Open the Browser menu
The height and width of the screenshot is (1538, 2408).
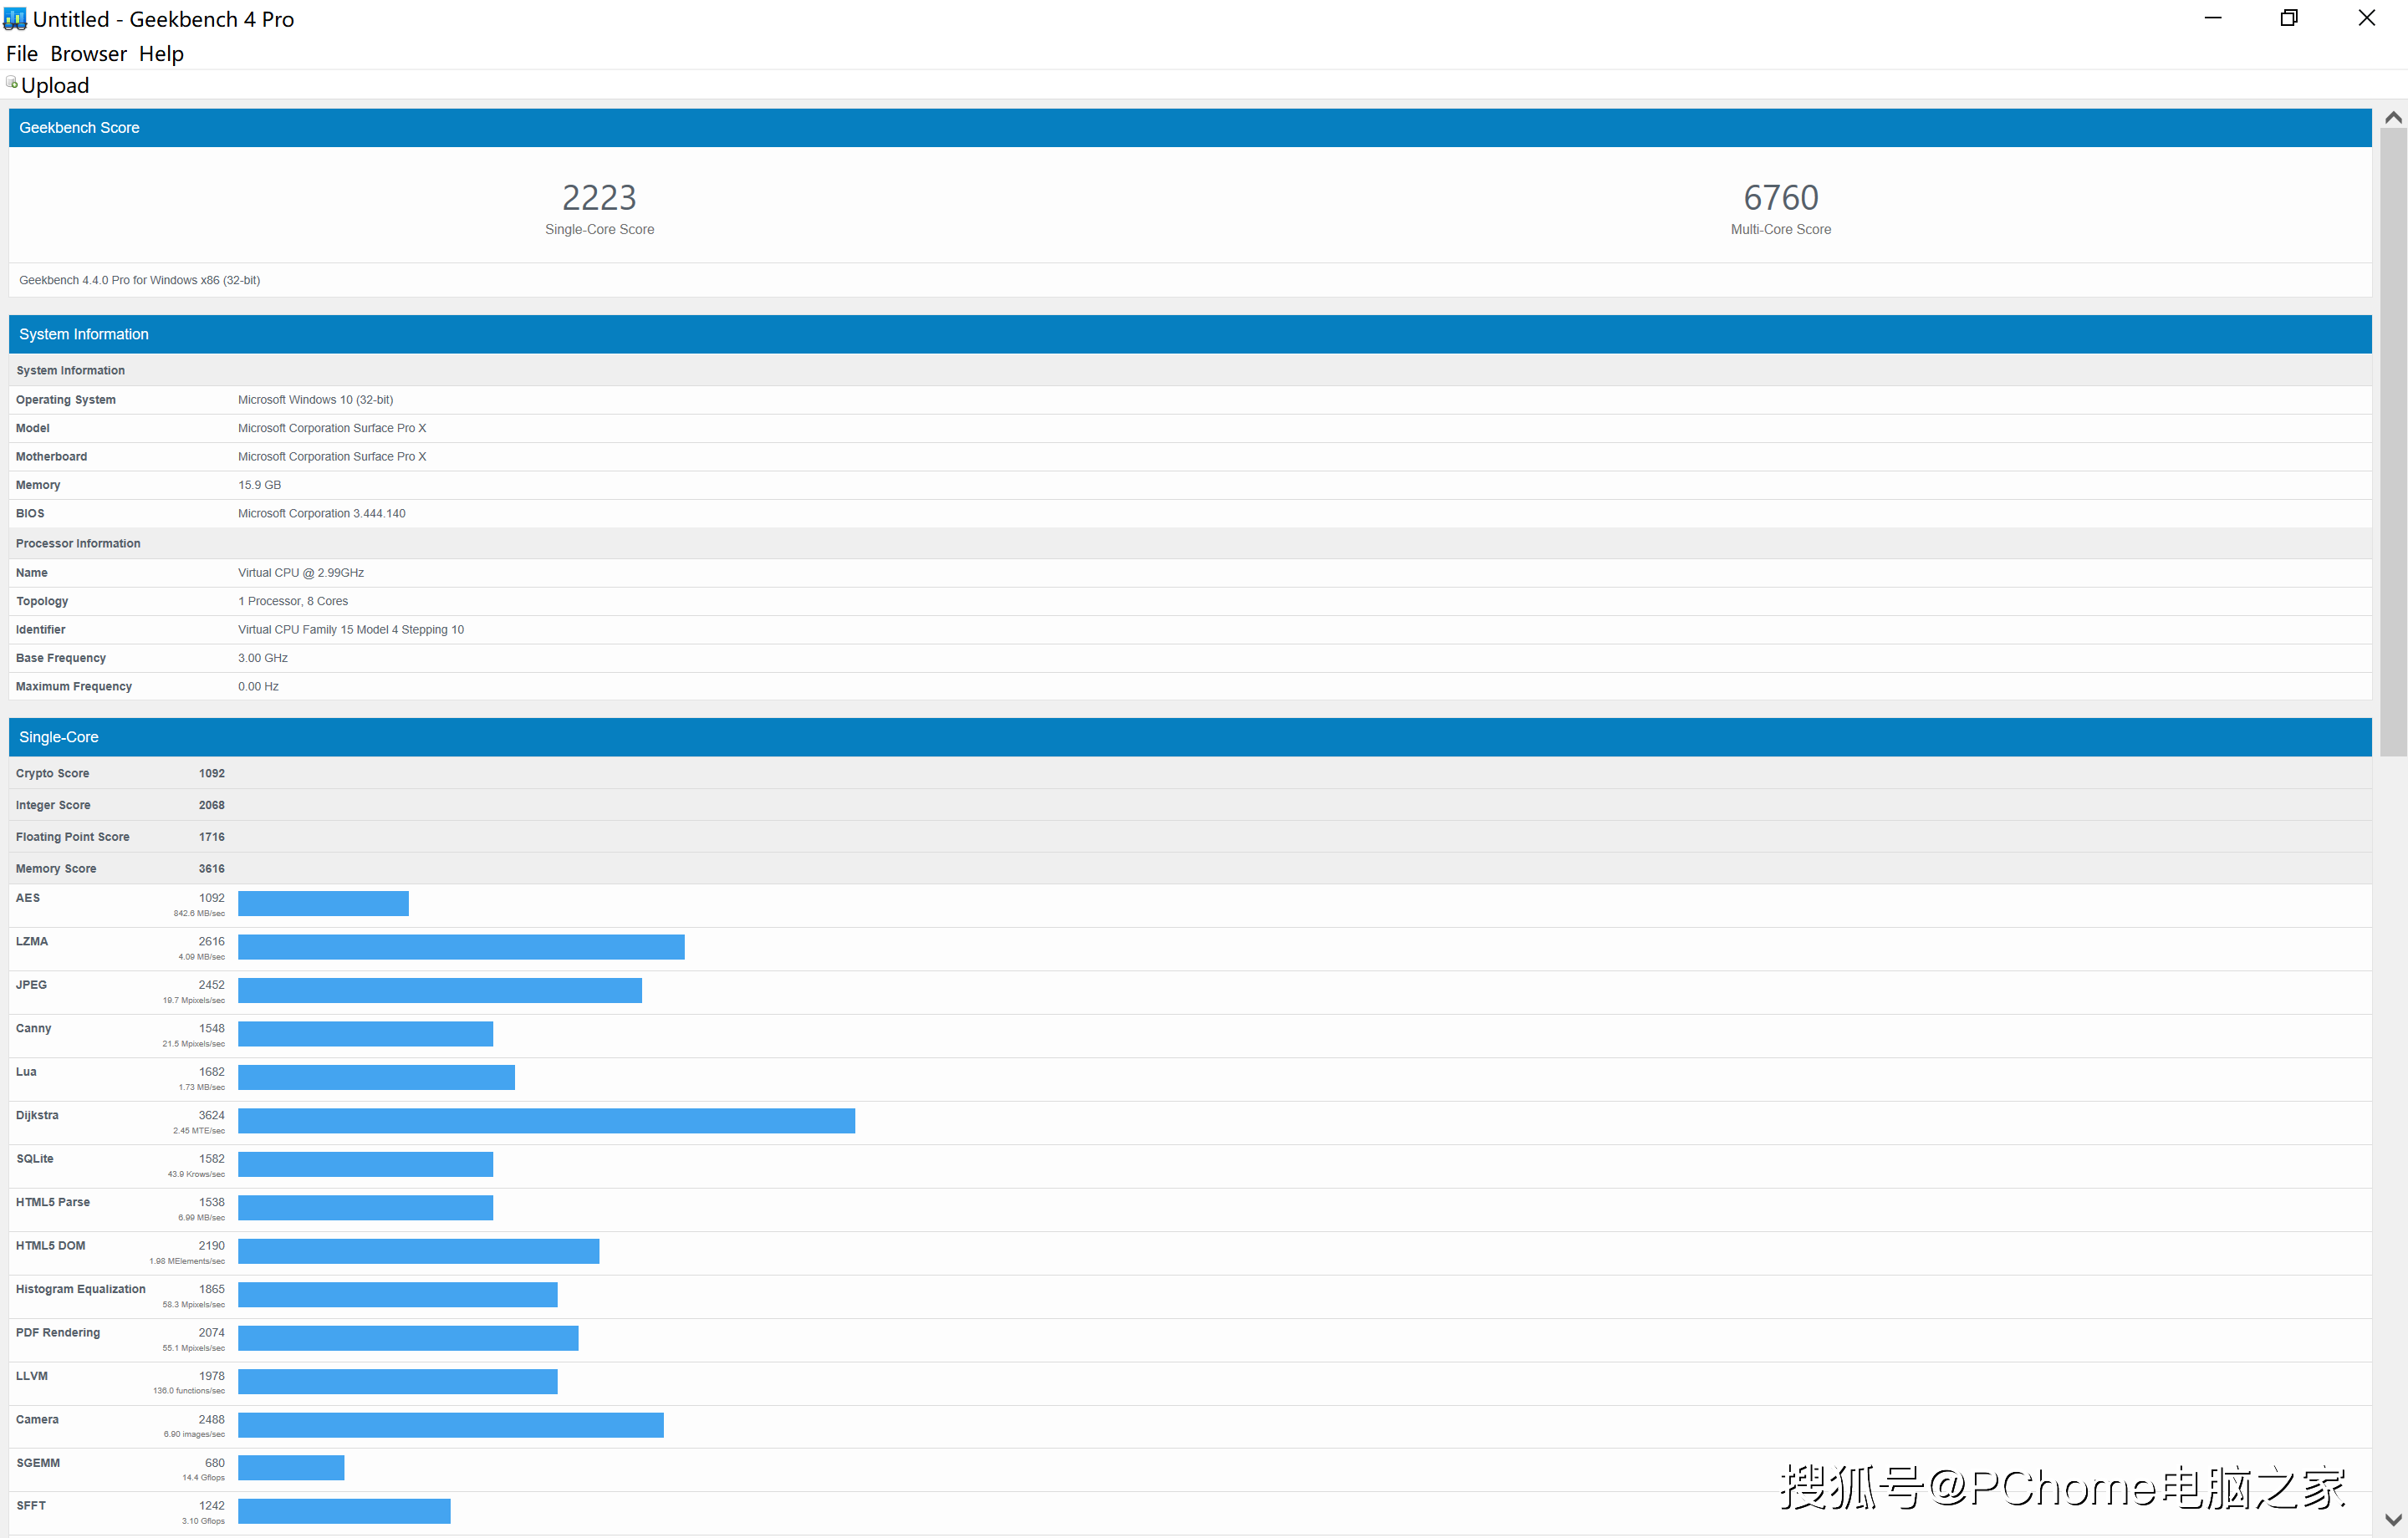coord(88,54)
